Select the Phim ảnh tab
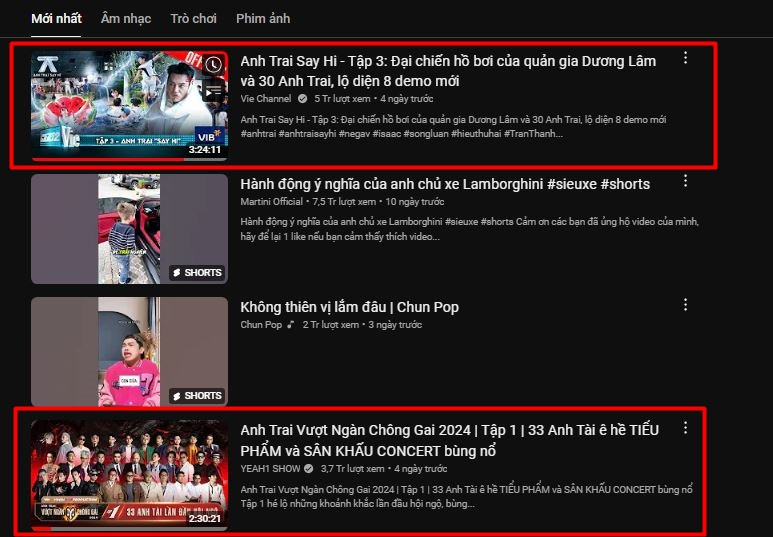 coord(264,19)
